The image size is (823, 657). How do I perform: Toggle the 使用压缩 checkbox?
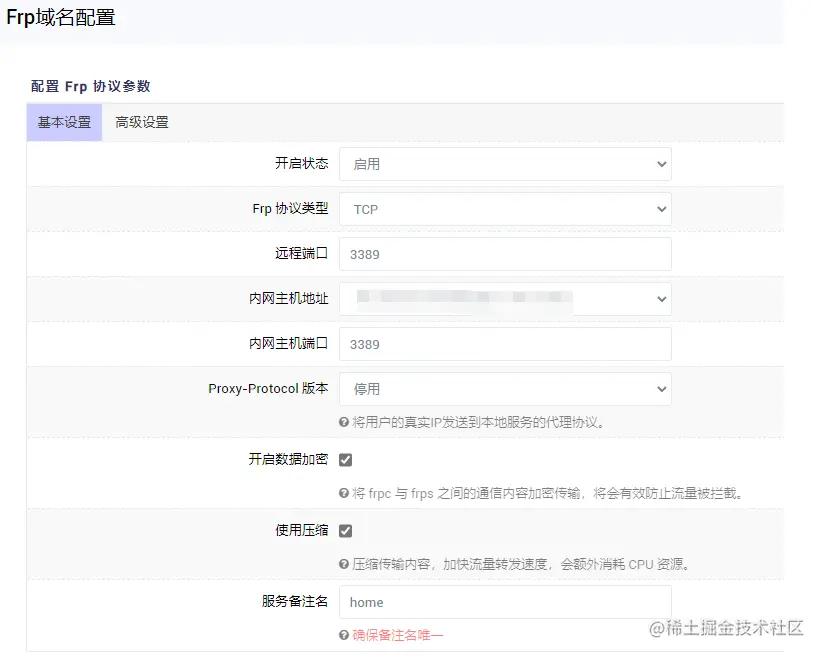point(345,531)
